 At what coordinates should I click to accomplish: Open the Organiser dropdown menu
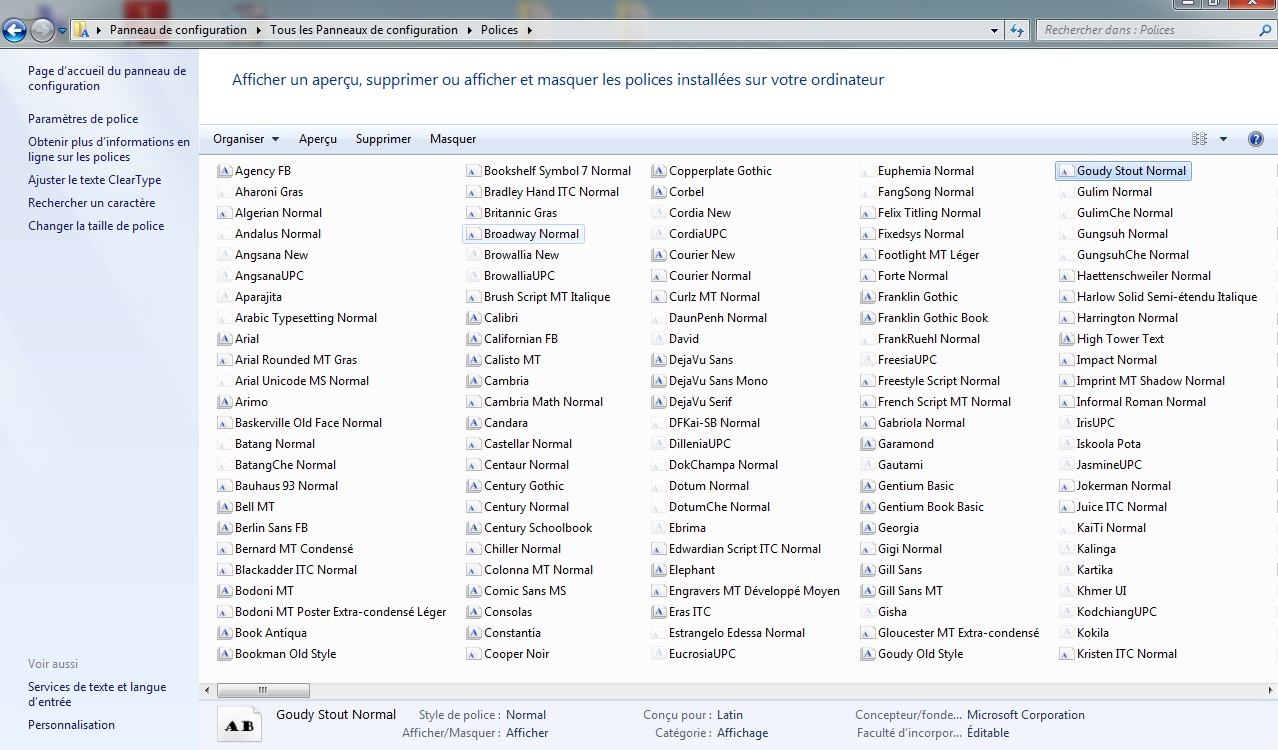point(246,139)
